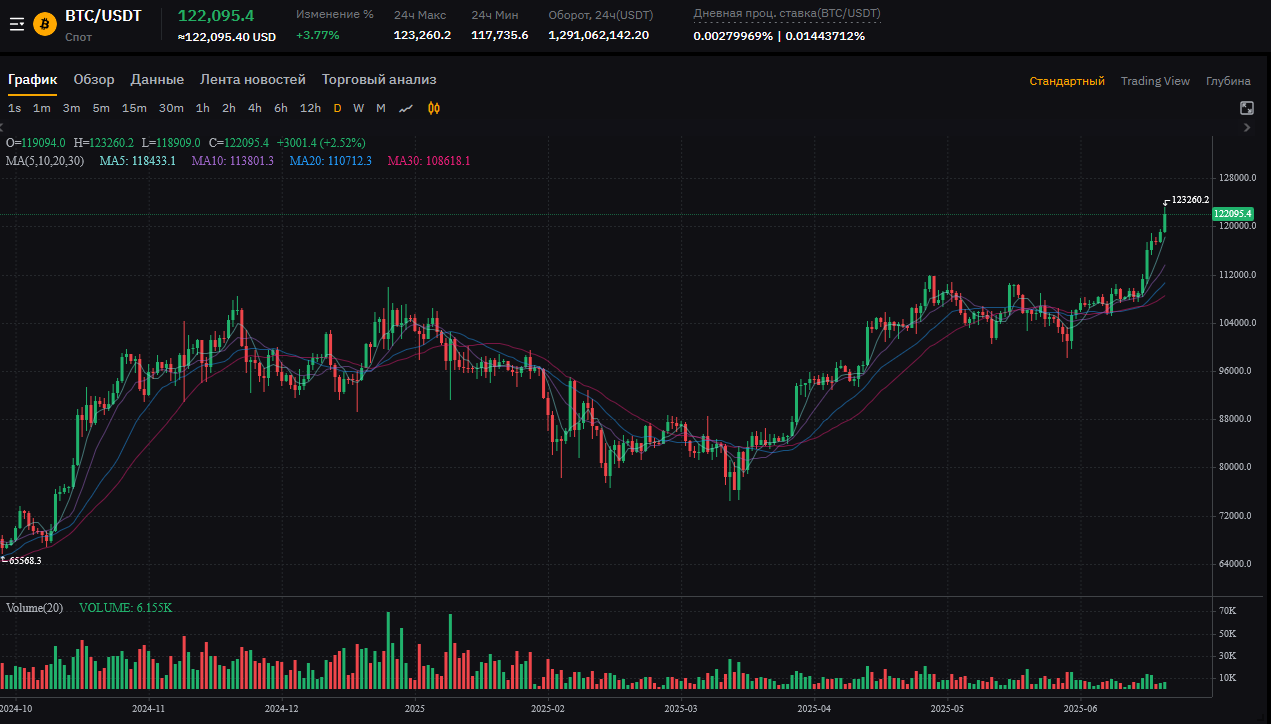This screenshot has width=1271, height=724.
Task: Click the MA(5,10,20,30) indicator label
Action: click(45, 161)
